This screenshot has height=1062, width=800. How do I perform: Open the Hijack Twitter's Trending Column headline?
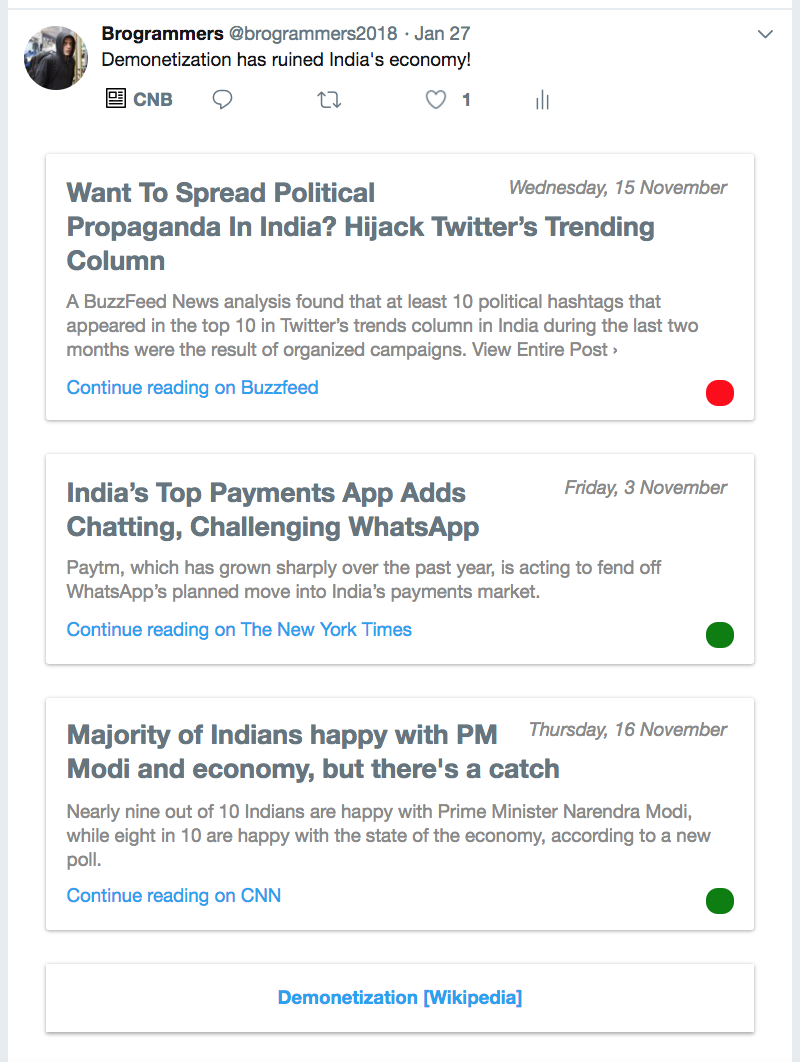(360, 227)
